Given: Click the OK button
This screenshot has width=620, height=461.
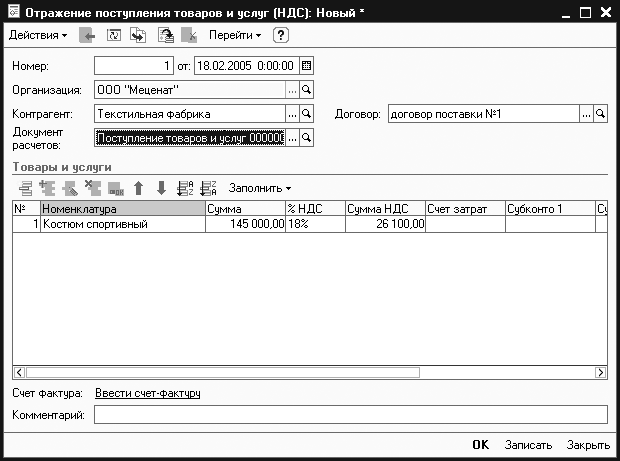Looking at the screenshot, I should [481, 445].
